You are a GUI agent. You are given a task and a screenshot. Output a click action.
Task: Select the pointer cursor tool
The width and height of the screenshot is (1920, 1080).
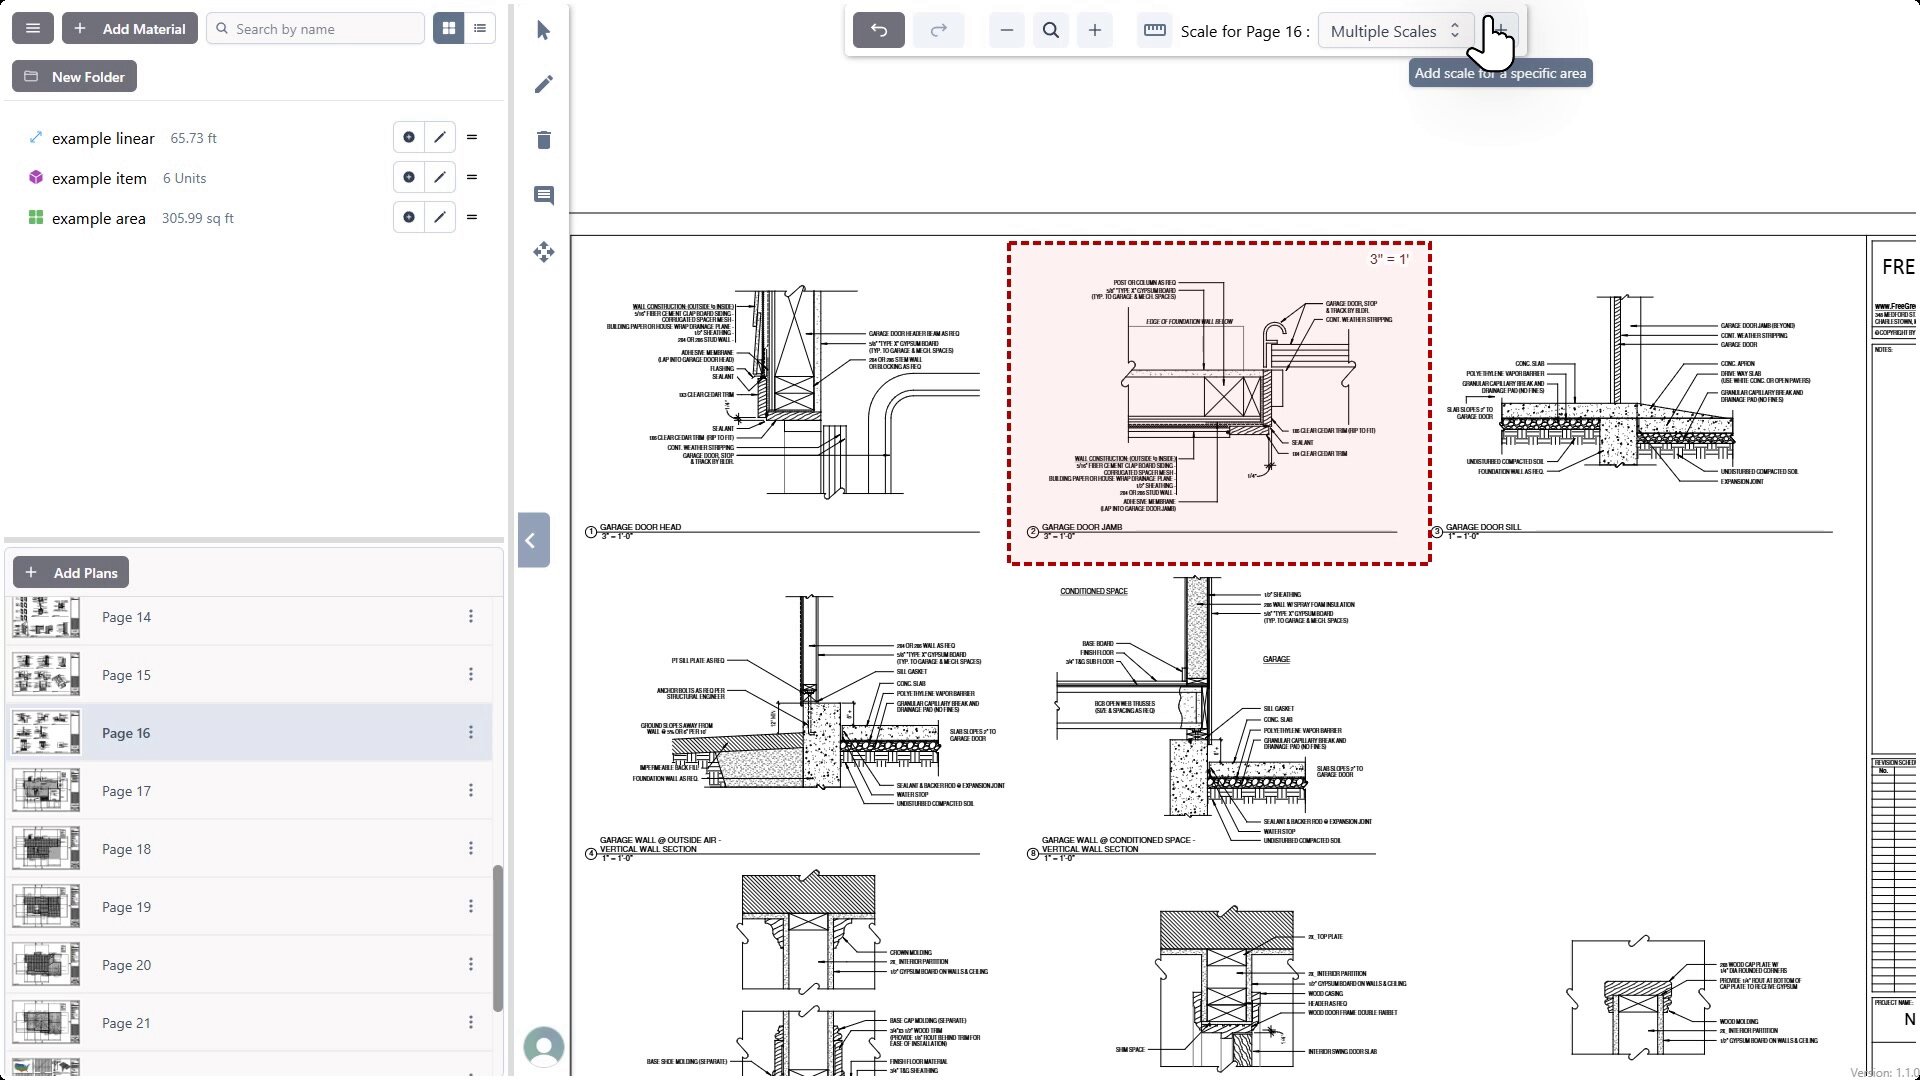pyautogui.click(x=543, y=30)
